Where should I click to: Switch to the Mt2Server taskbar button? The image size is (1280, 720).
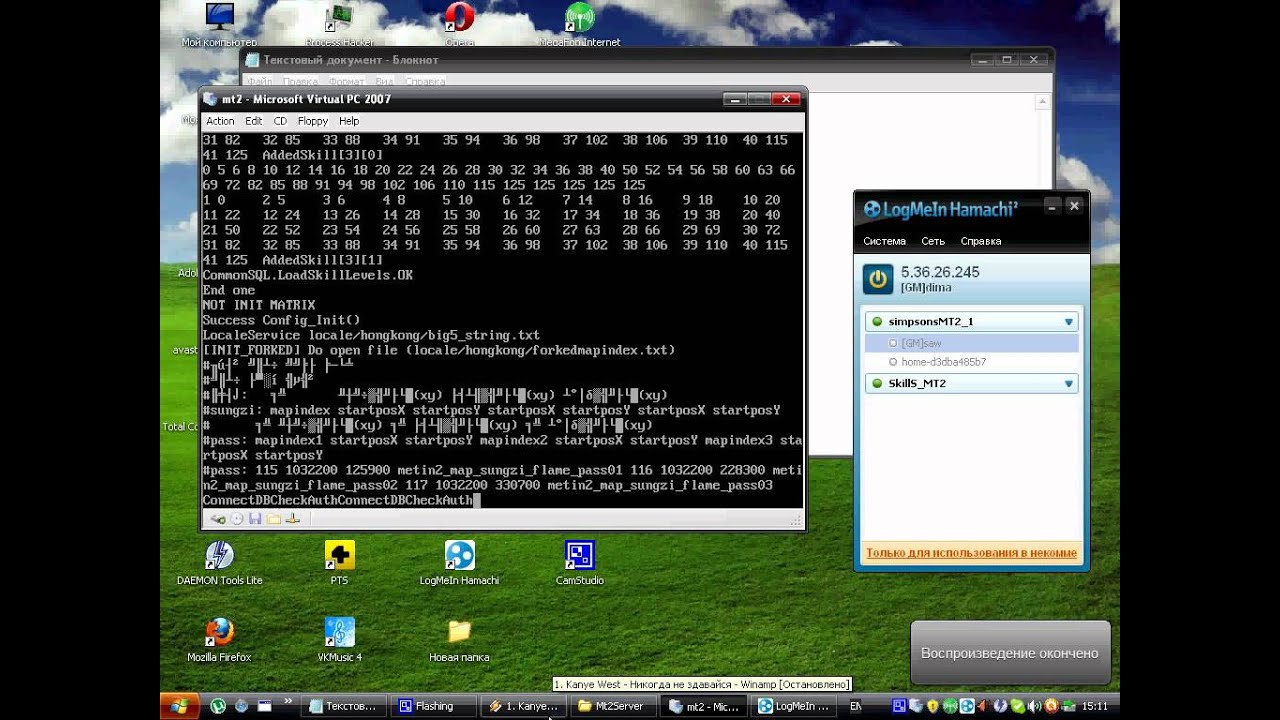coord(615,706)
